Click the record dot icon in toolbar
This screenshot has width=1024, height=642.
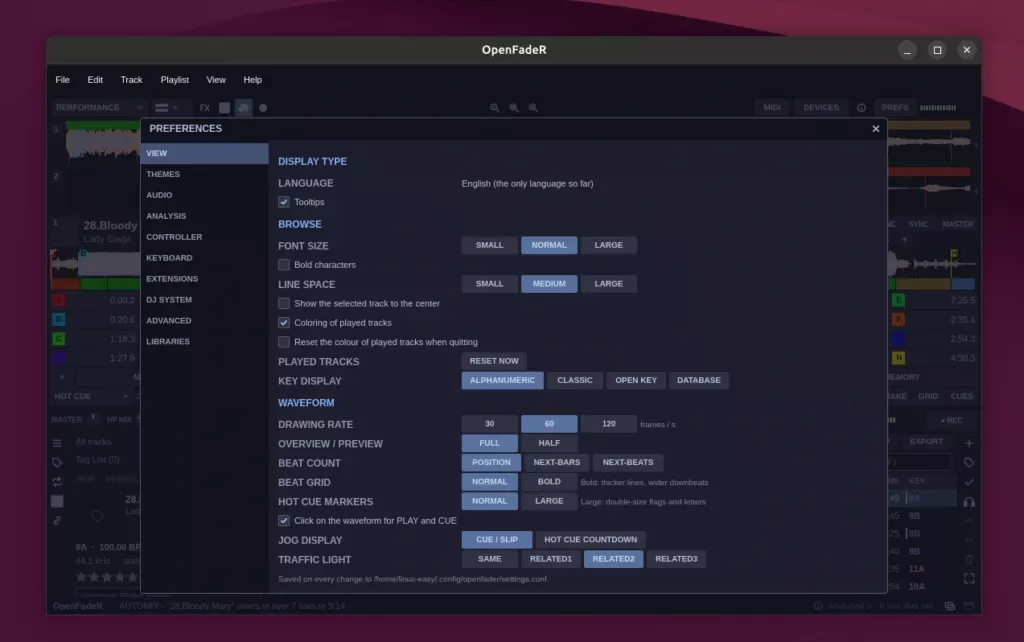pyautogui.click(x=263, y=108)
